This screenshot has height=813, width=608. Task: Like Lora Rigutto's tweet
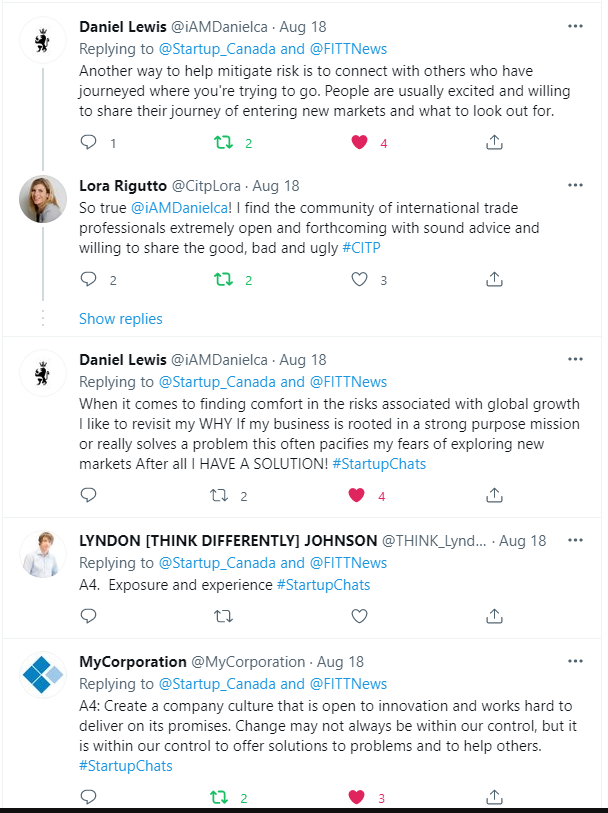(x=359, y=280)
